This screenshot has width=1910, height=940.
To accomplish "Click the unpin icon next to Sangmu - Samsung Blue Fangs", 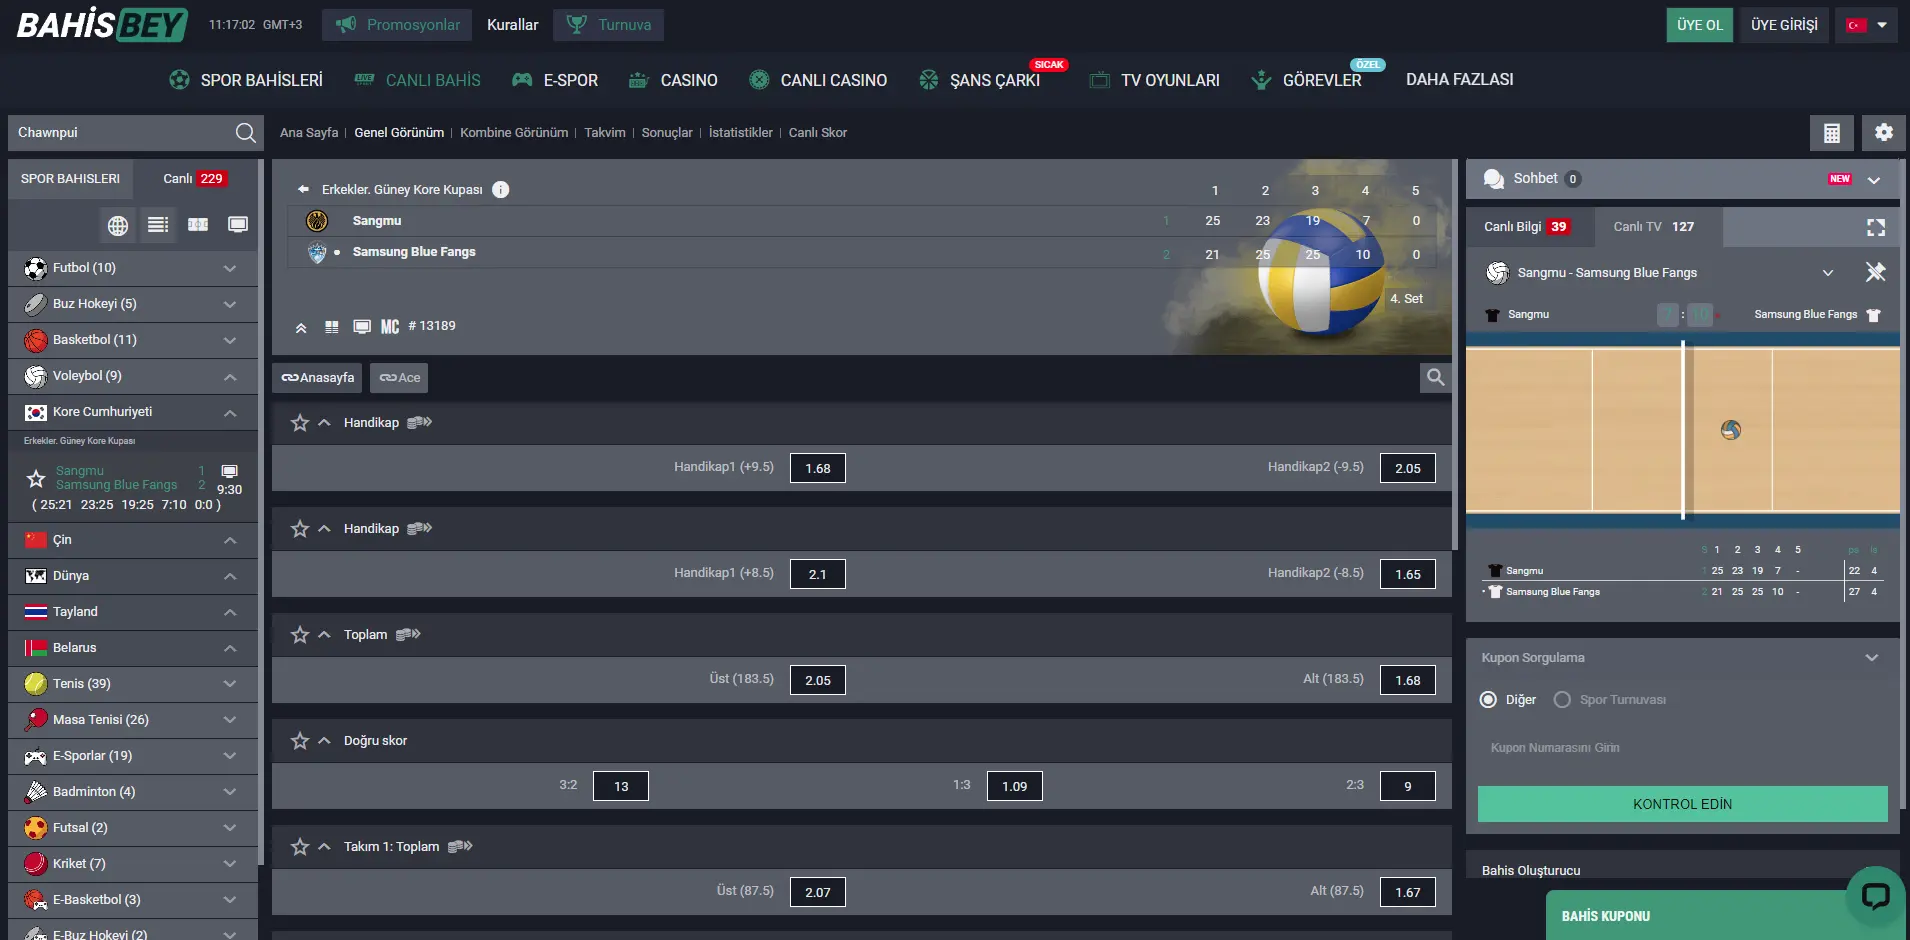I will pos(1875,272).
